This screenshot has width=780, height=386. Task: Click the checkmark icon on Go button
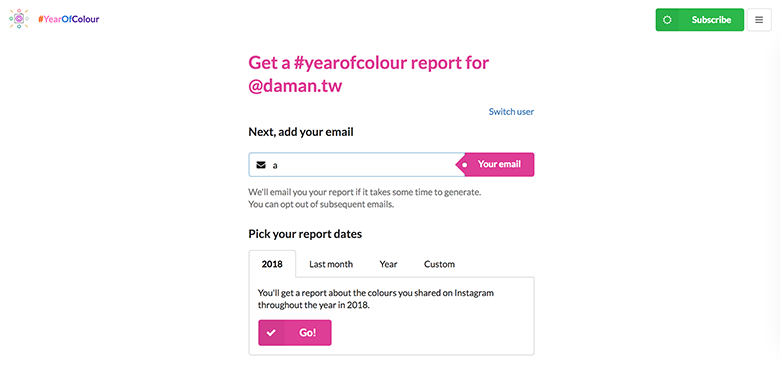pyautogui.click(x=271, y=333)
